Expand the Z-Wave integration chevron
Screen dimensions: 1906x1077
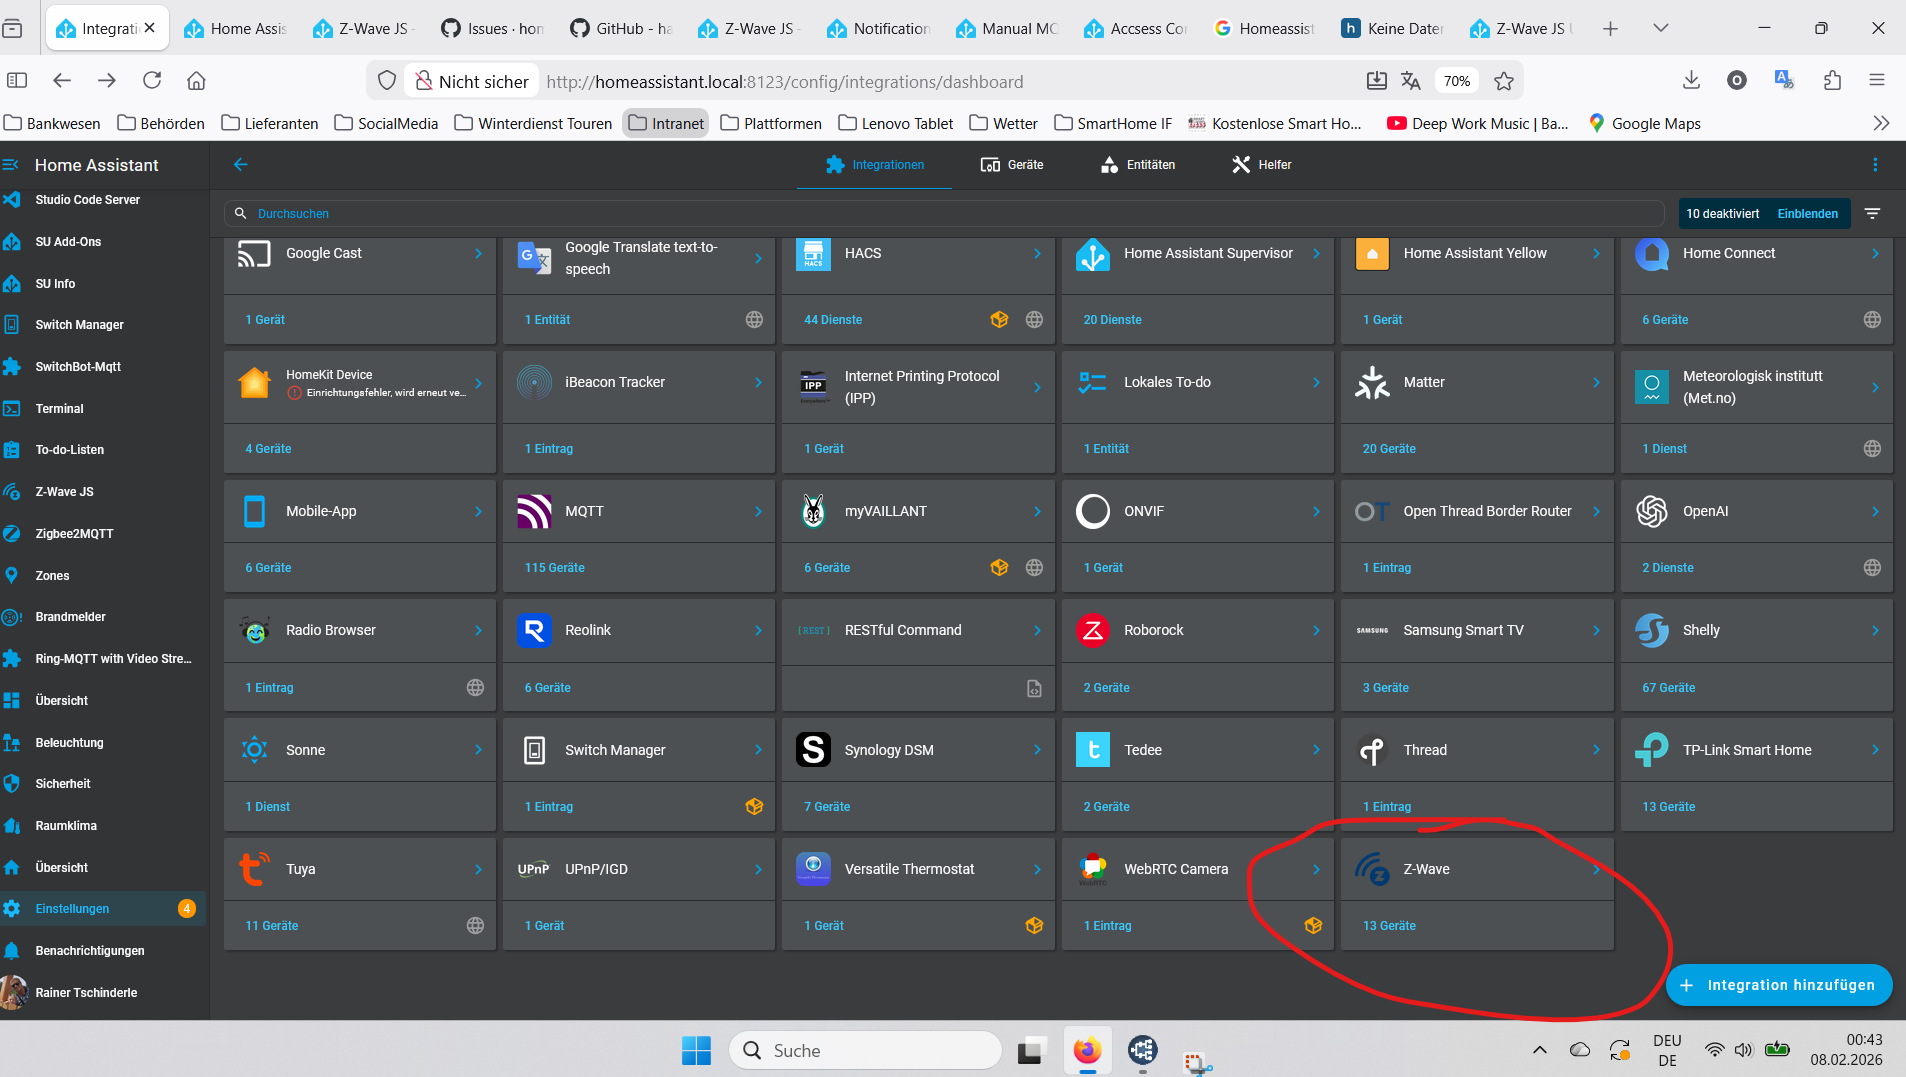click(x=1596, y=869)
